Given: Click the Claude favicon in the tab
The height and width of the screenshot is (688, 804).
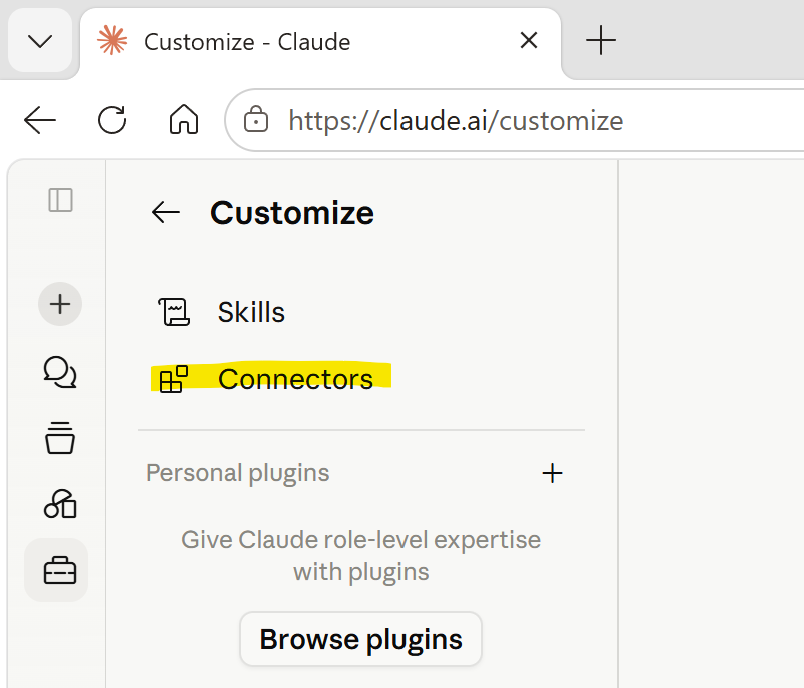Looking at the screenshot, I should (112, 40).
